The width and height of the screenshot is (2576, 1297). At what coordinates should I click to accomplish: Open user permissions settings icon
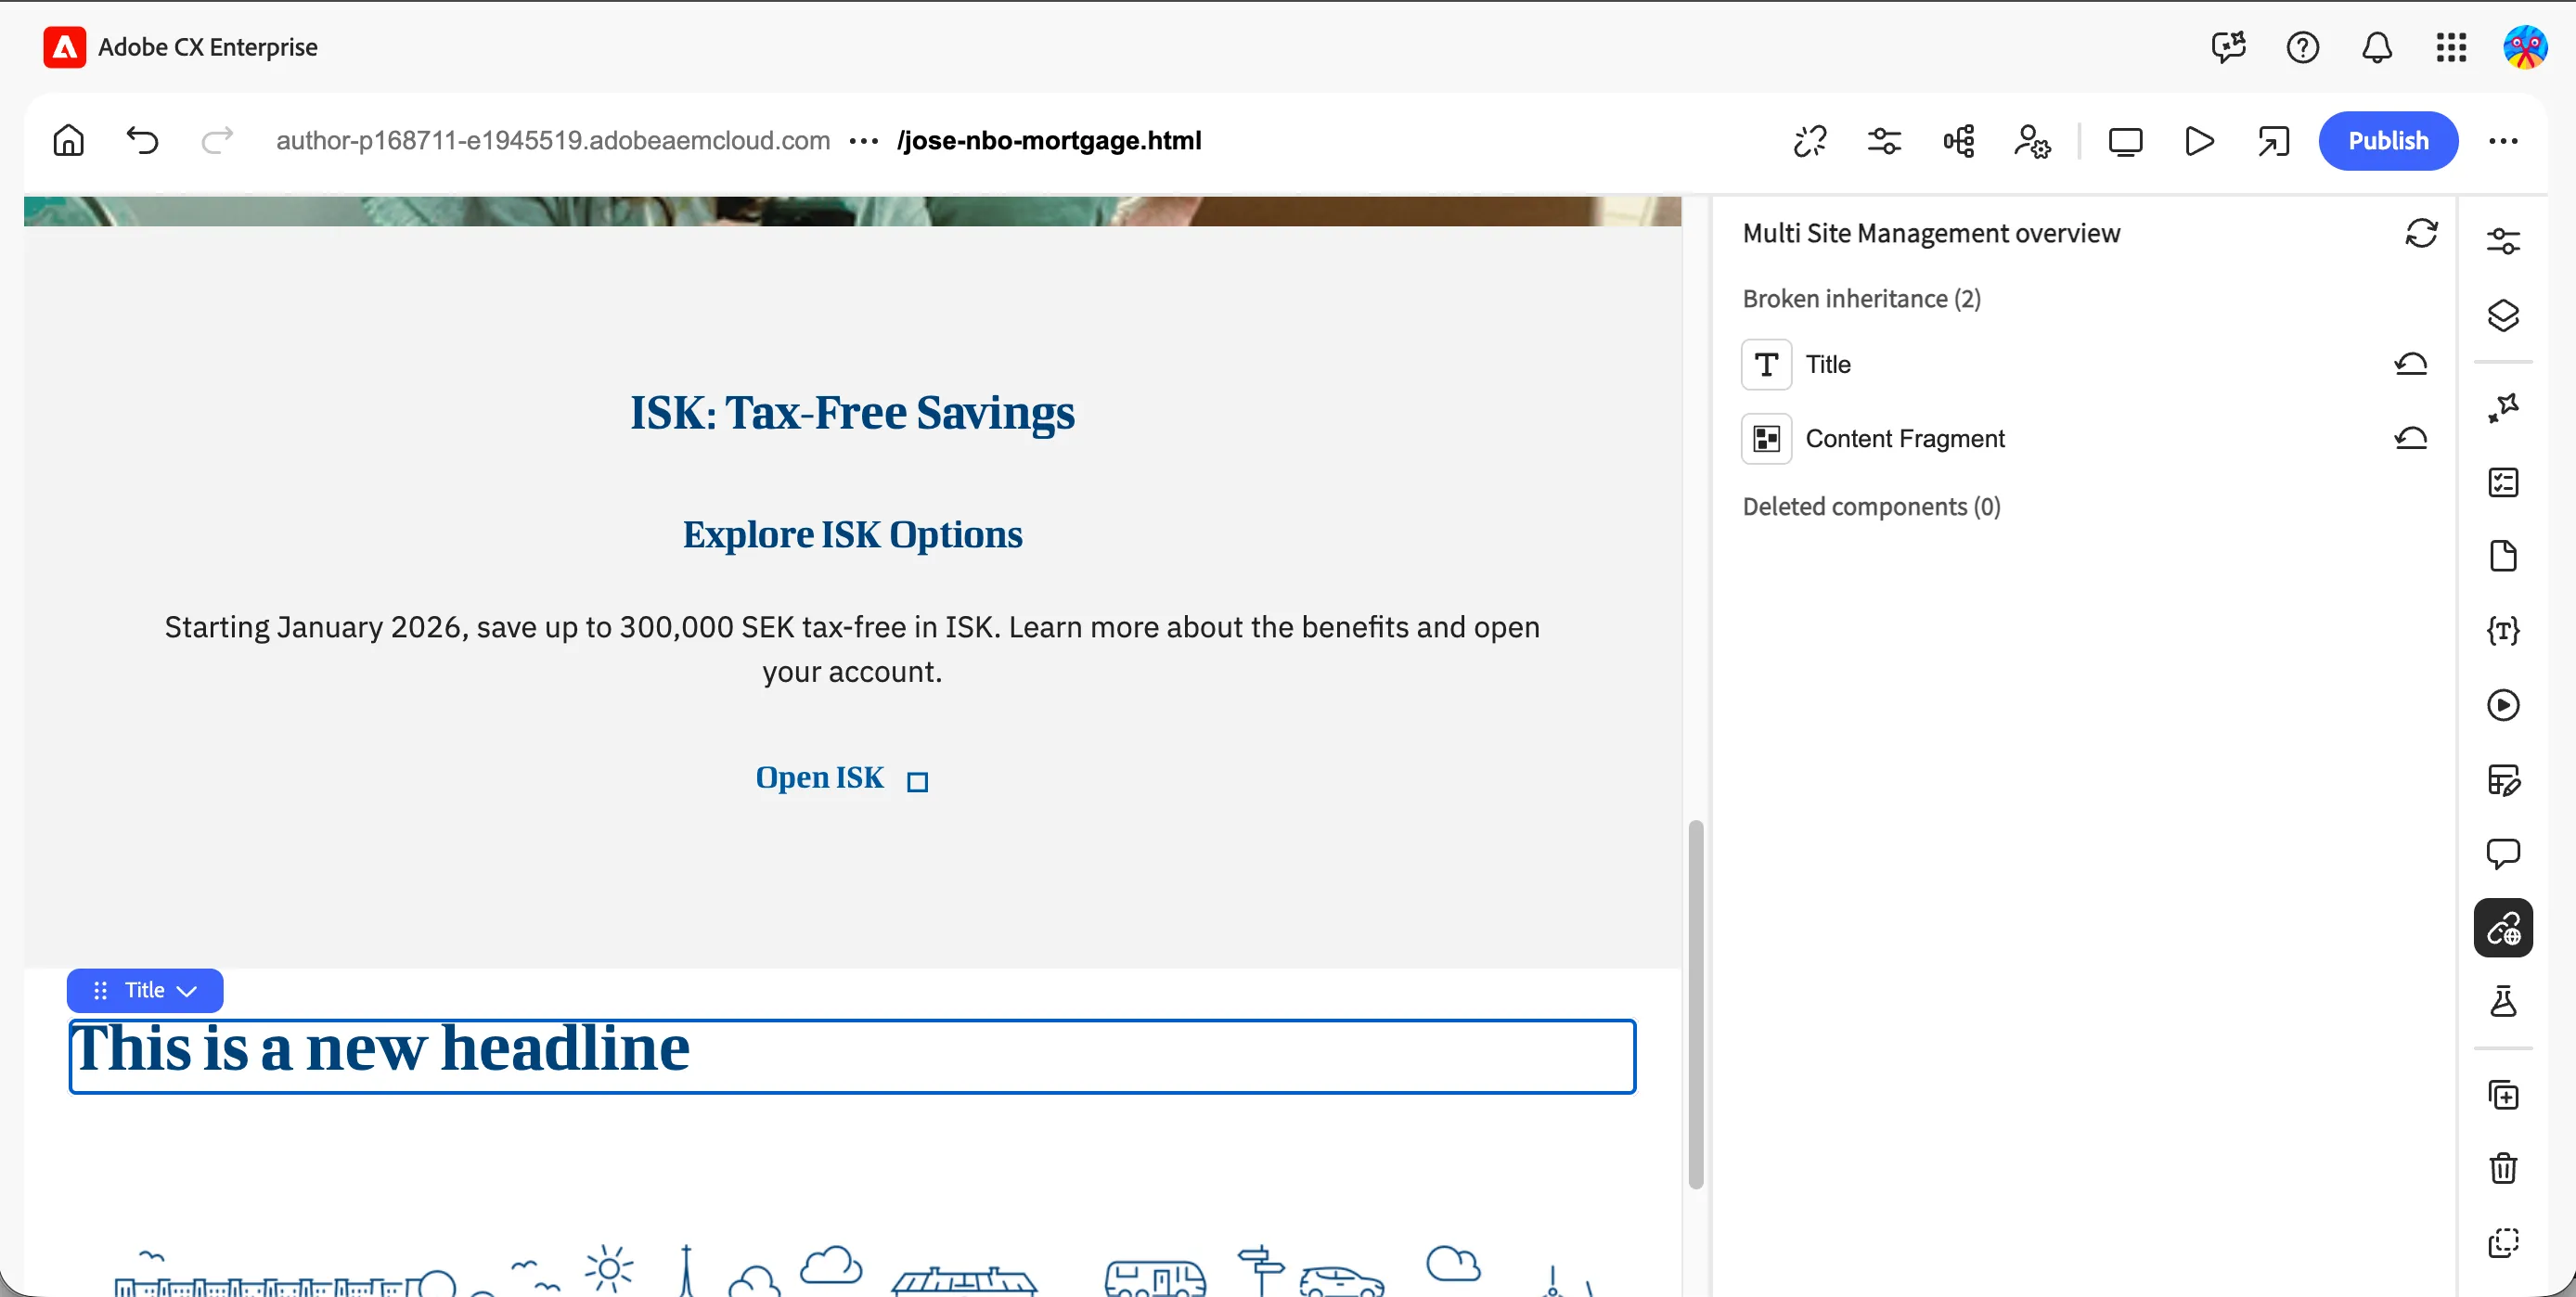(x=2032, y=141)
